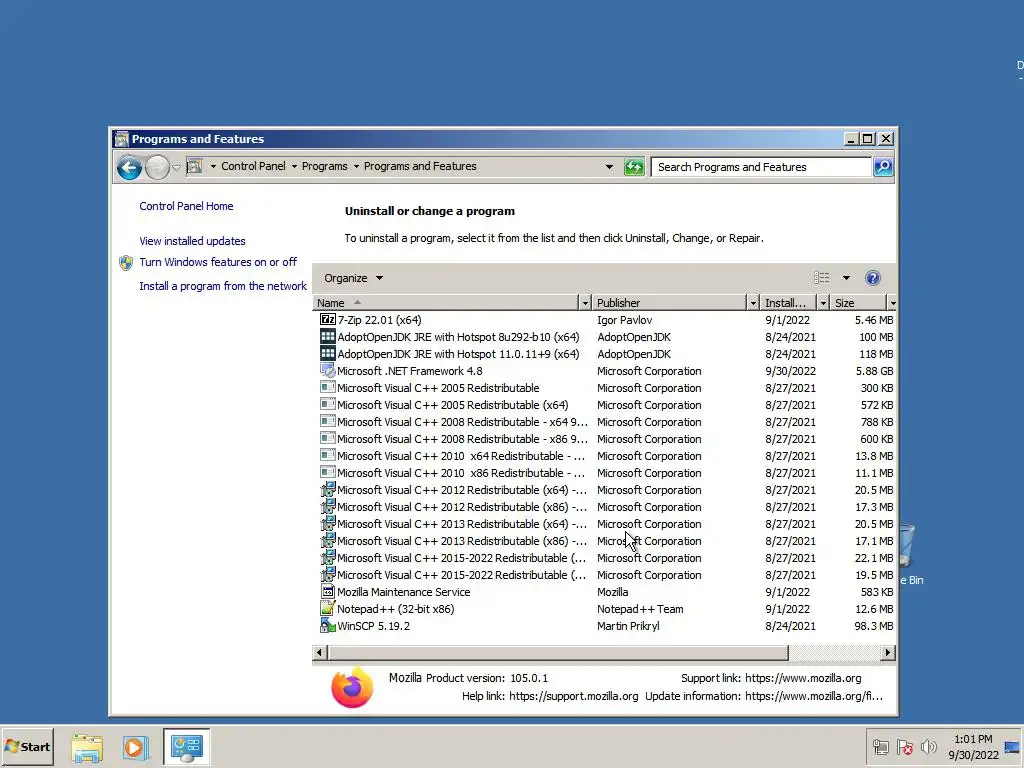Open the Publisher column filter dropdown
1024x768 pixels.
(752, 303)
